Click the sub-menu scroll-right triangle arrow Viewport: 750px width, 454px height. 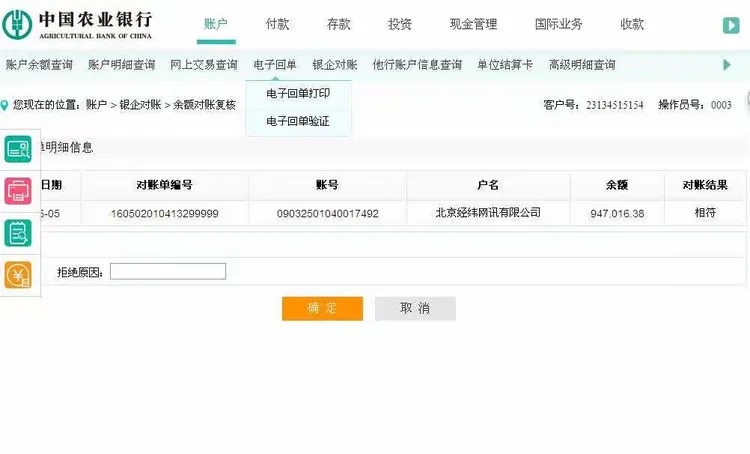(727, 65)
